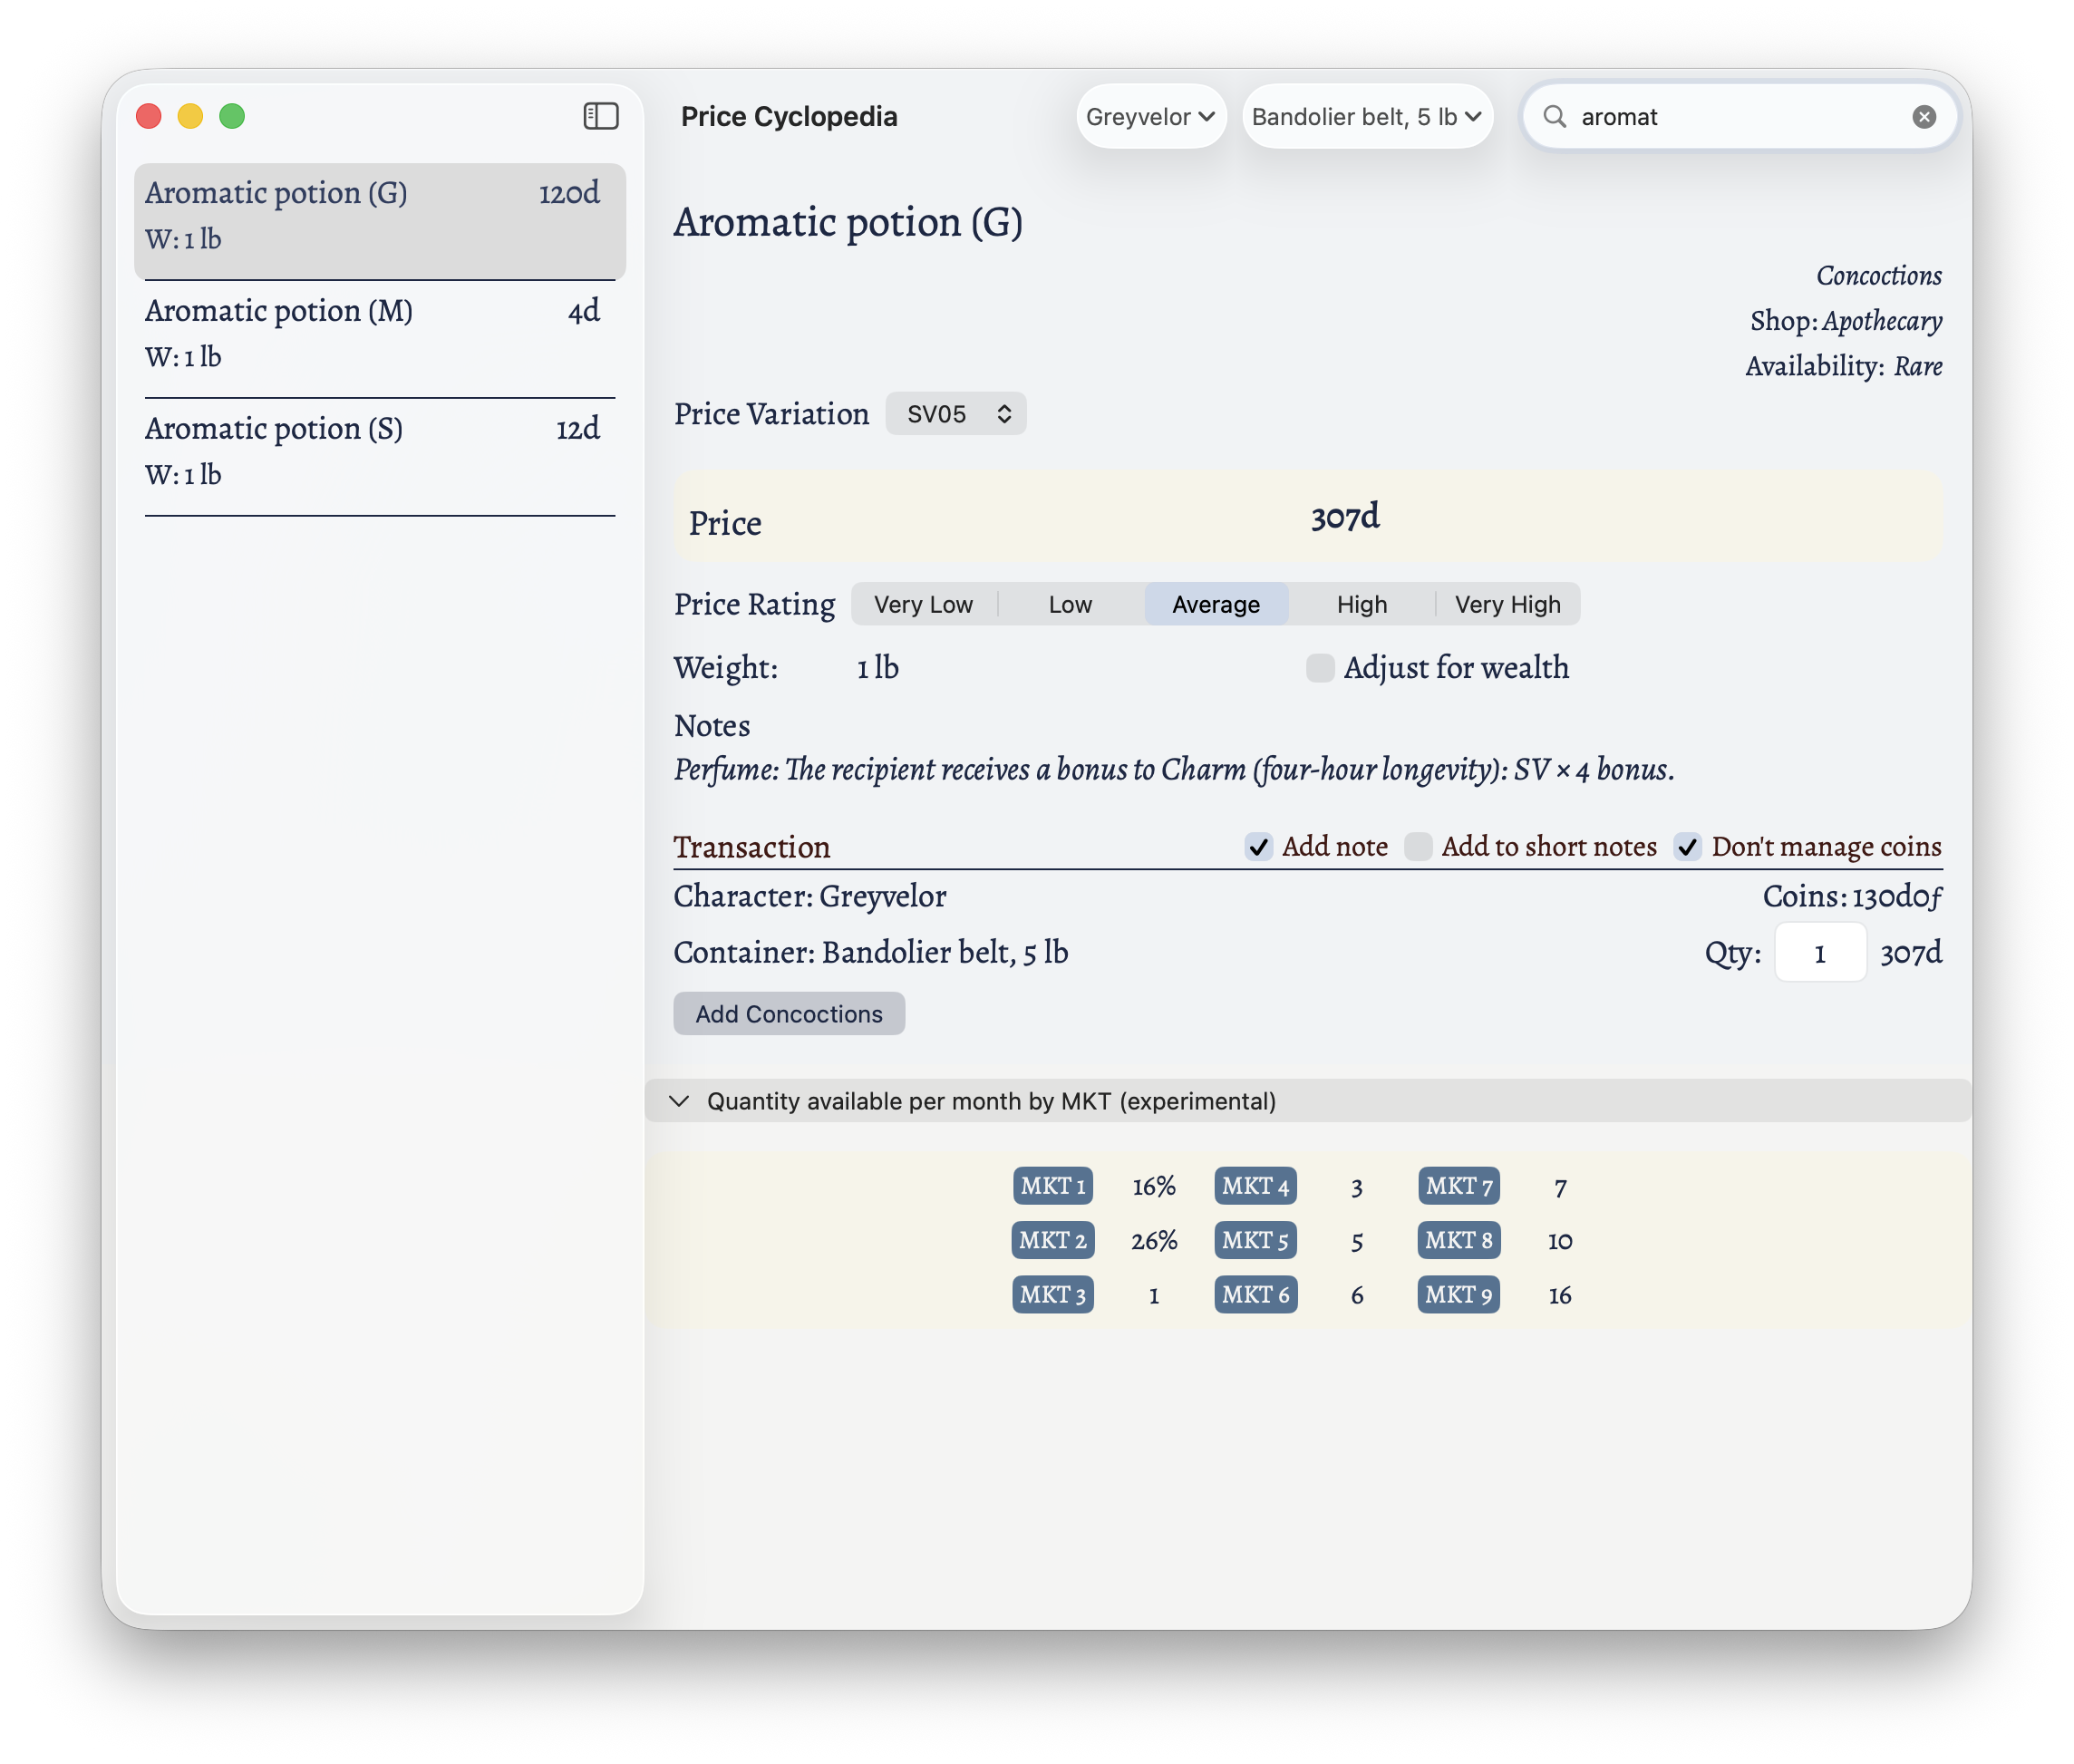The image size is (2074, 1764).
Task: Uncheck the Add note checkbox
Action: click(1258, 847)
